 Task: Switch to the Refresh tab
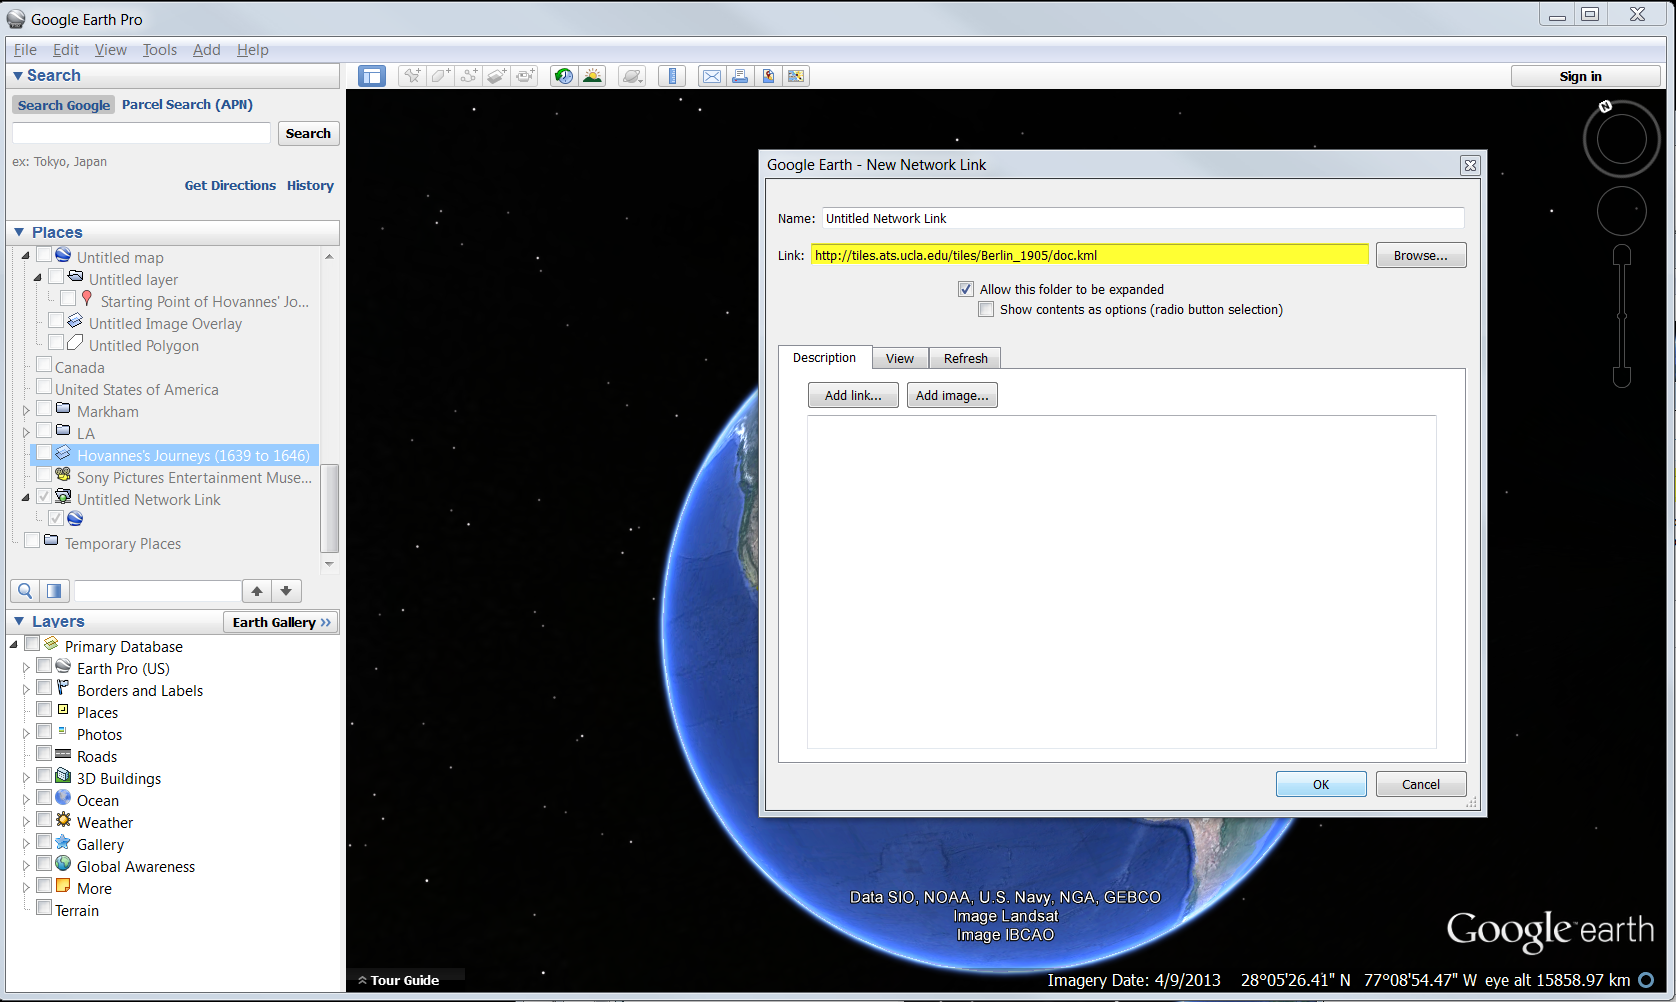tap(966, 358)
